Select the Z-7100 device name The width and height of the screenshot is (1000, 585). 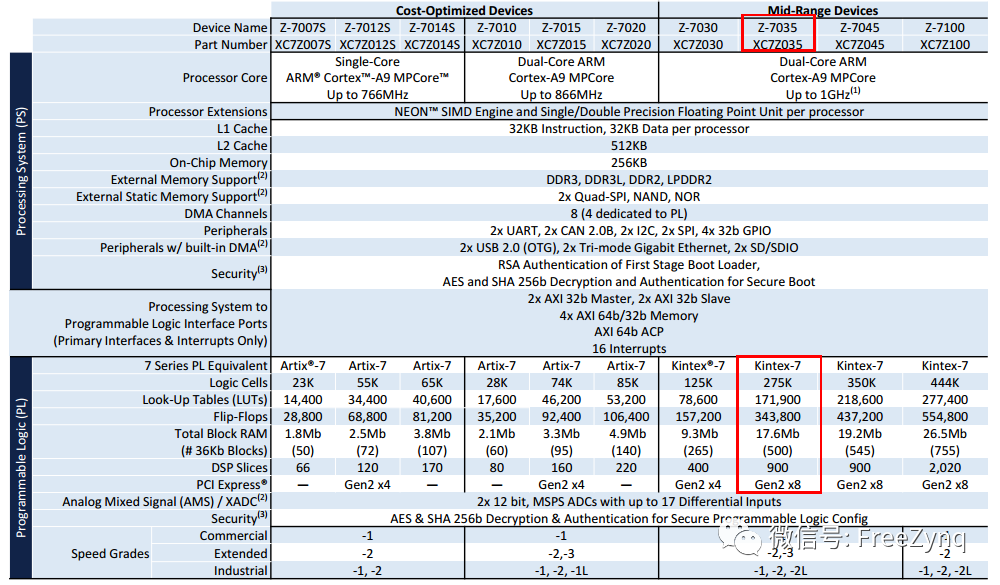click(945, 27)
